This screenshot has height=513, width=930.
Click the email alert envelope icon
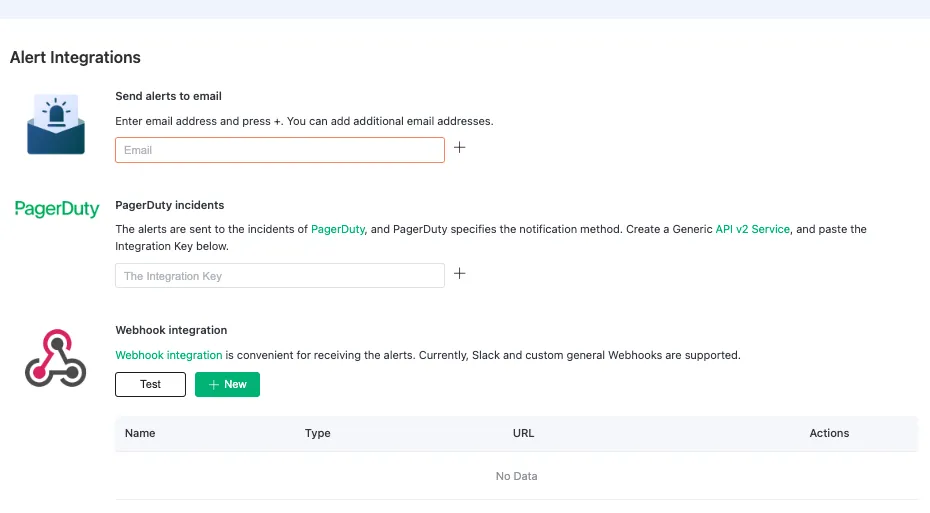pyautogui.click(x=56, y=125)
